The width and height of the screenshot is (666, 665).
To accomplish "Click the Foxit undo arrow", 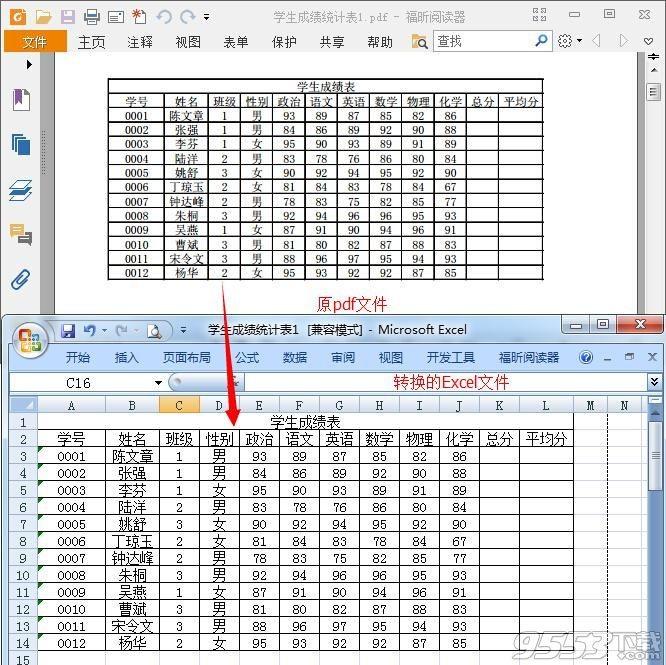I will point(164,17).
